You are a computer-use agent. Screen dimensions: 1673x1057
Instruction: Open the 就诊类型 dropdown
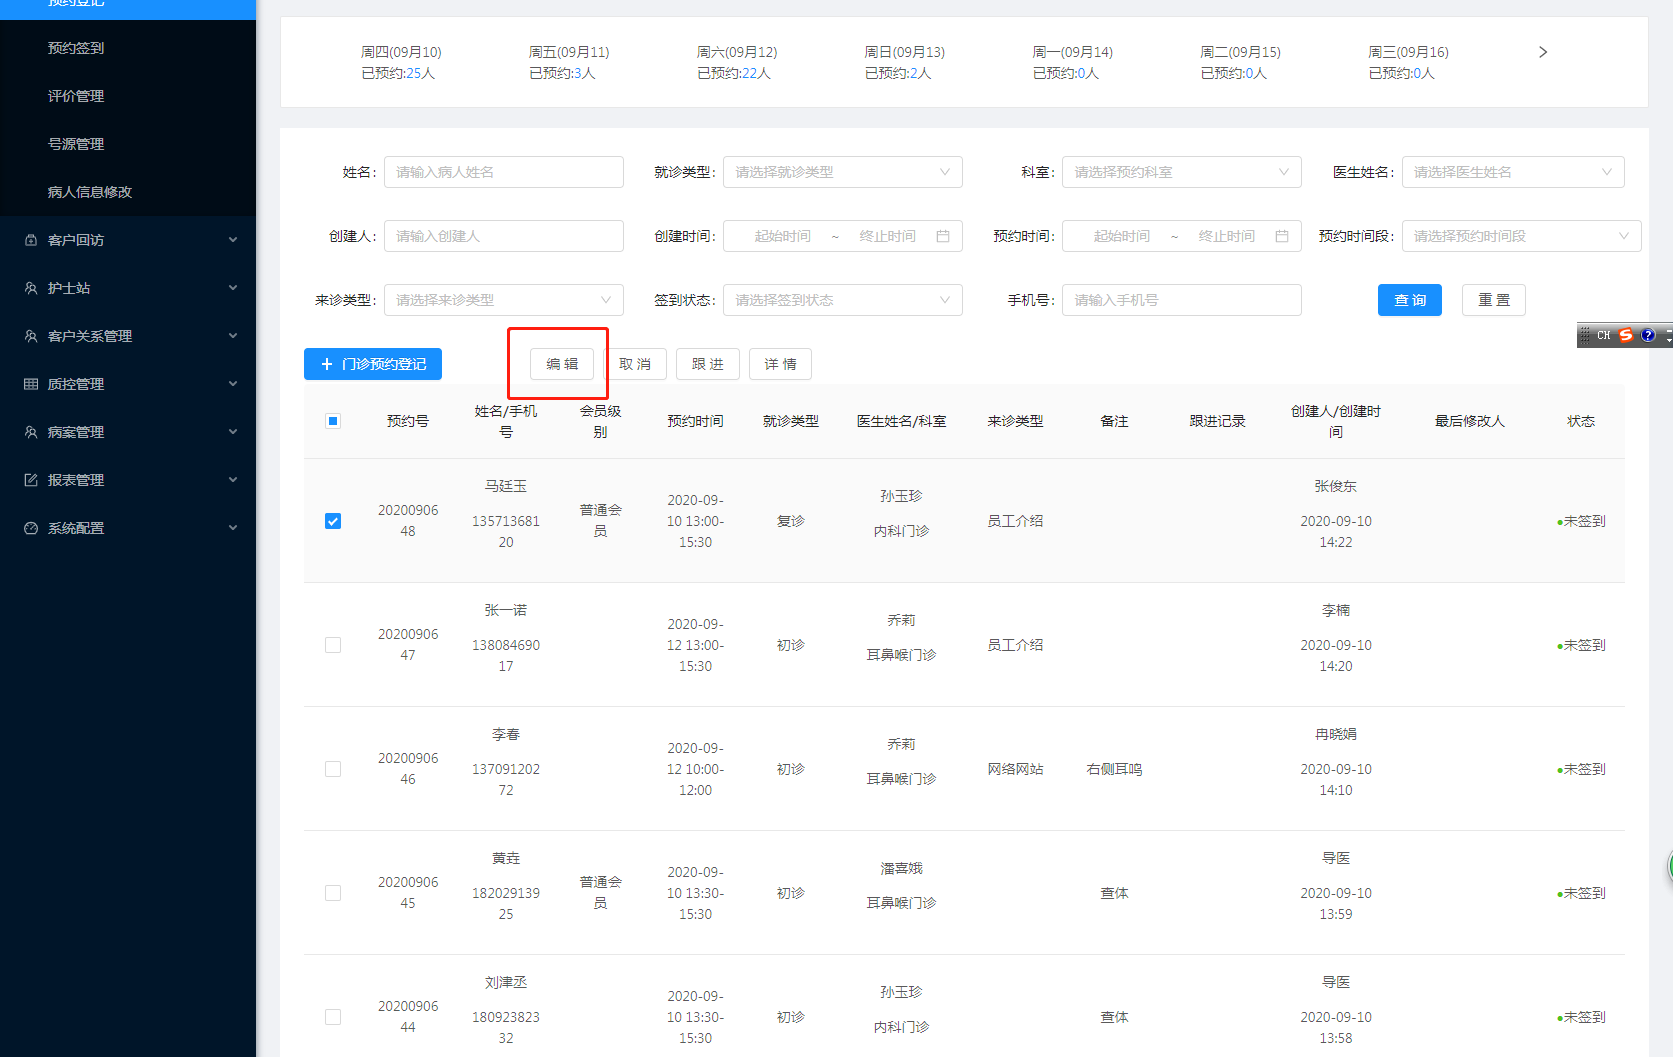pyautogui.click(x=843, y=172)
